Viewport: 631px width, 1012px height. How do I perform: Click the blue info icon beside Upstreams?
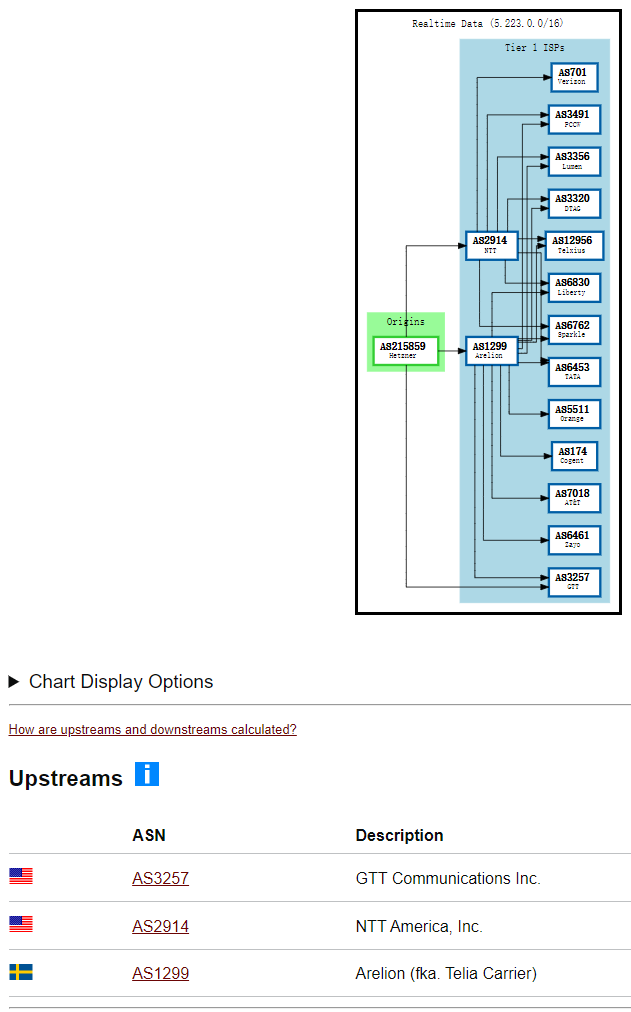pos(147,774)
